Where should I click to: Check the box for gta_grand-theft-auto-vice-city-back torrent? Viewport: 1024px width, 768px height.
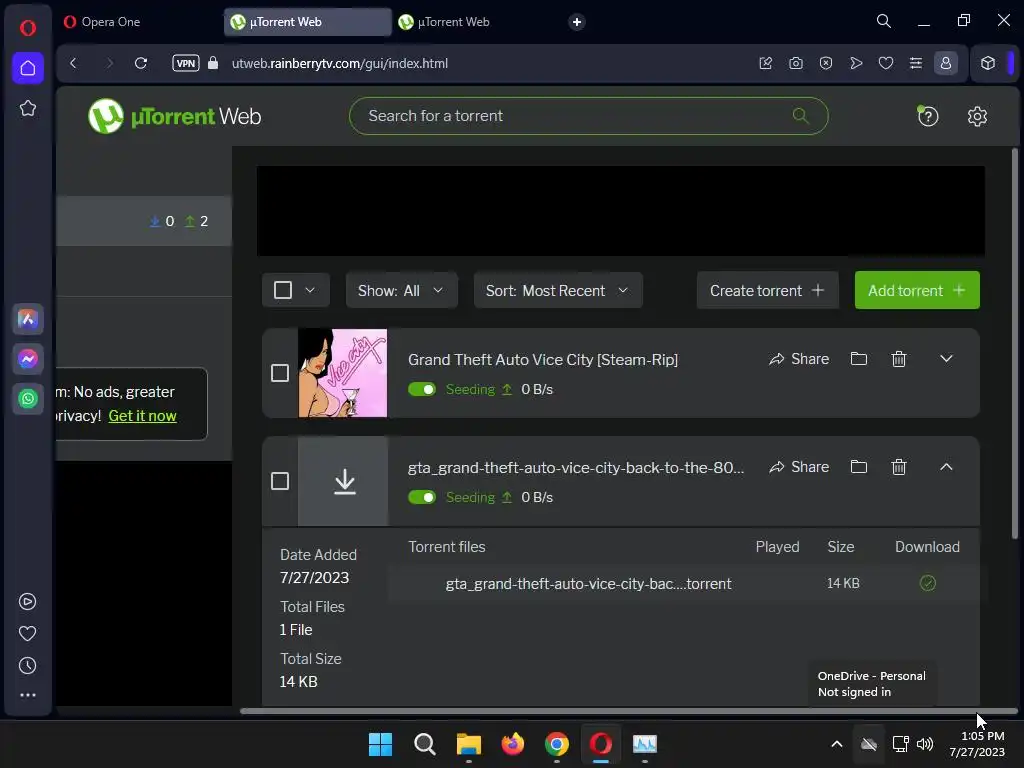click(x=280, y=481)
